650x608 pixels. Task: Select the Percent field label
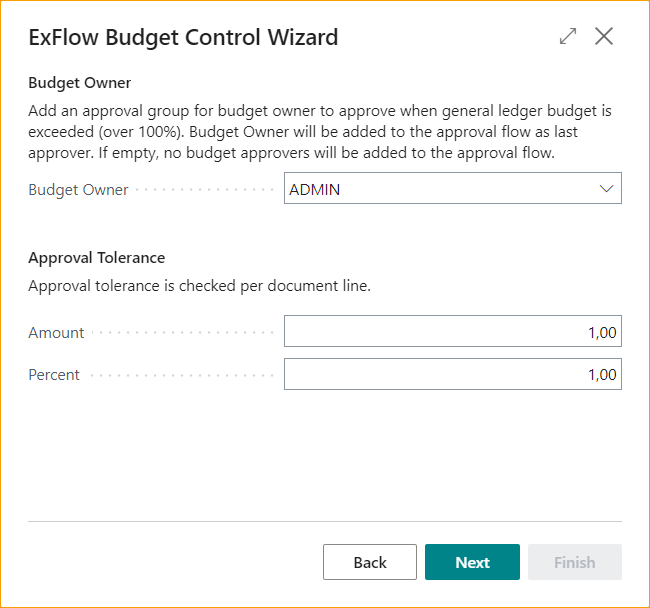(x=54, y=375)
